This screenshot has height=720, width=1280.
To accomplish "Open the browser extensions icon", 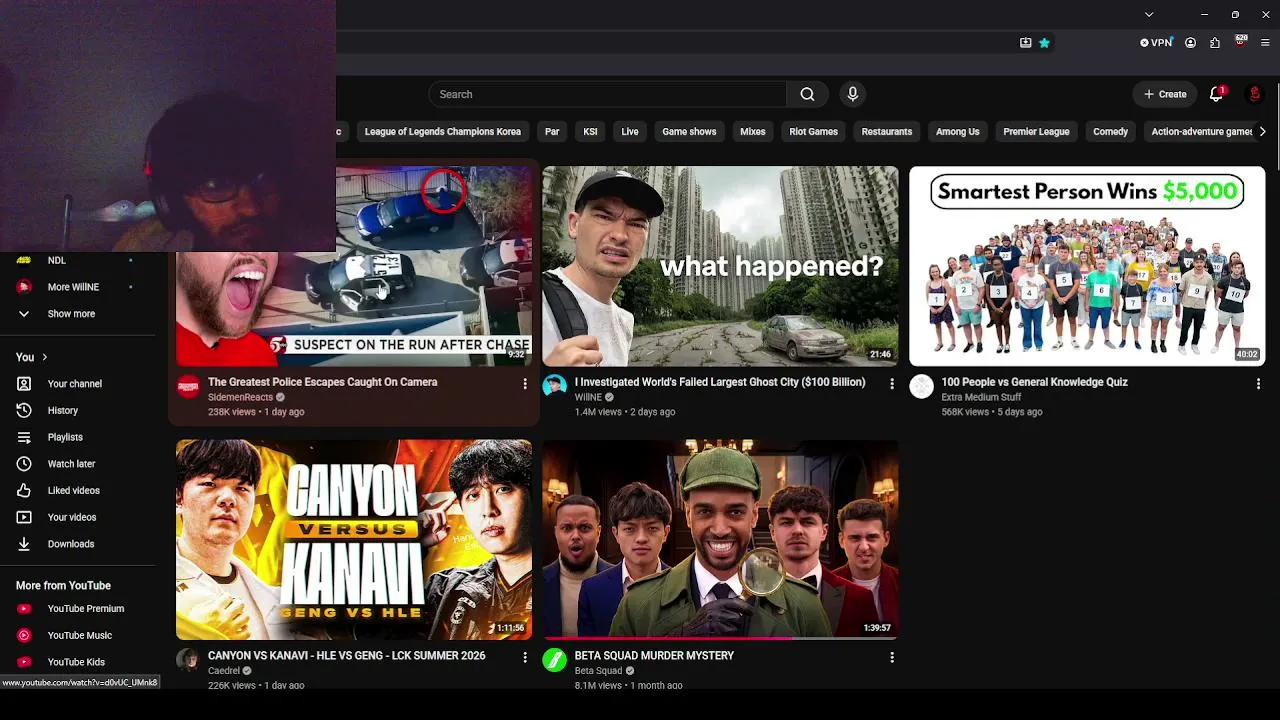I will pos(1215,43).
